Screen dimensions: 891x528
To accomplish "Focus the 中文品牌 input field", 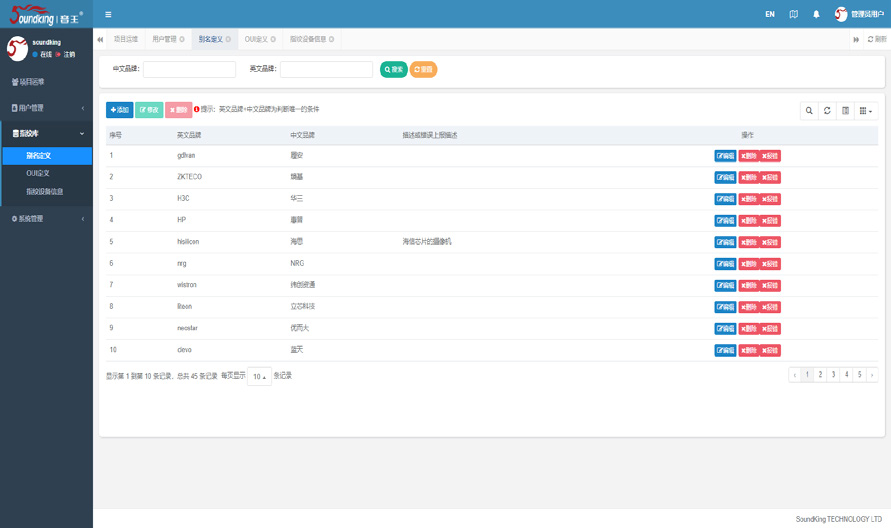I will [x=189, y=69].
